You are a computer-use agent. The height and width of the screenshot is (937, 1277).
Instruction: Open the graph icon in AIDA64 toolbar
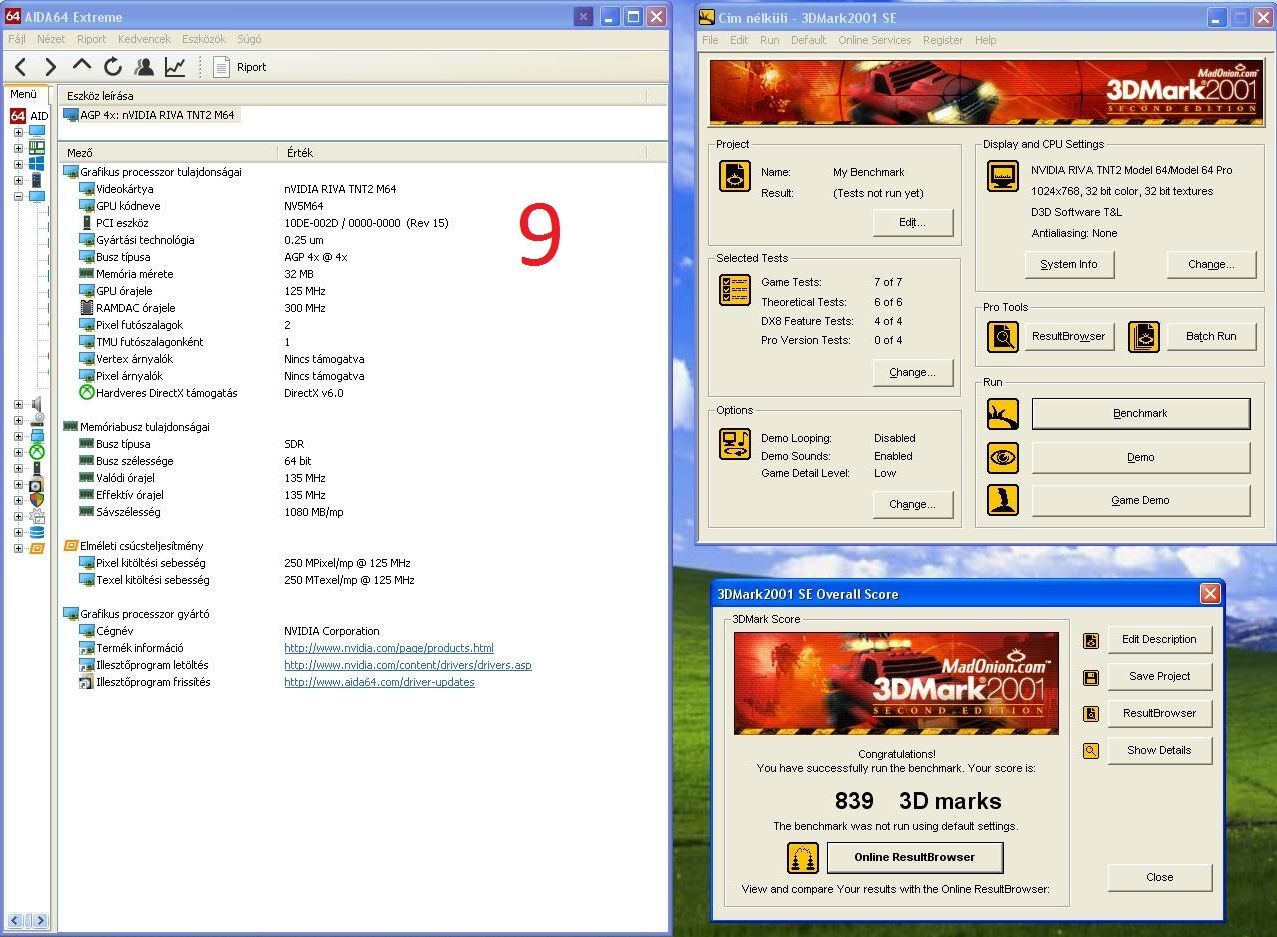[x=175, y=67]
